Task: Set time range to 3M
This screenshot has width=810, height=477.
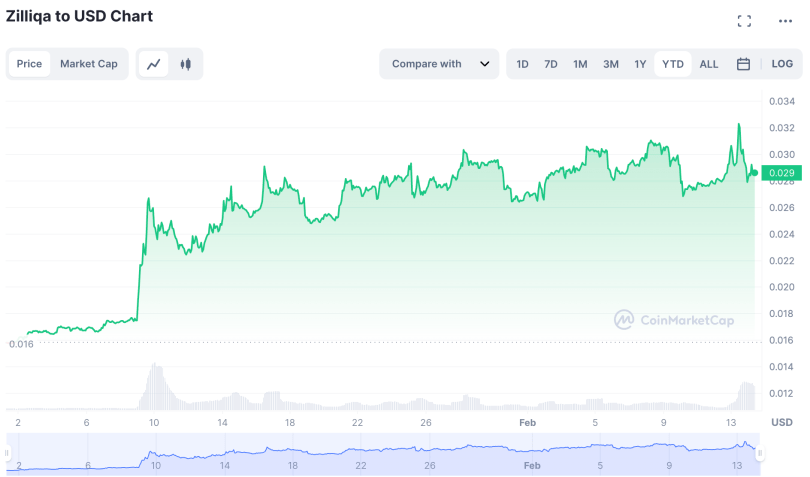Action: [x=611, y=64]
